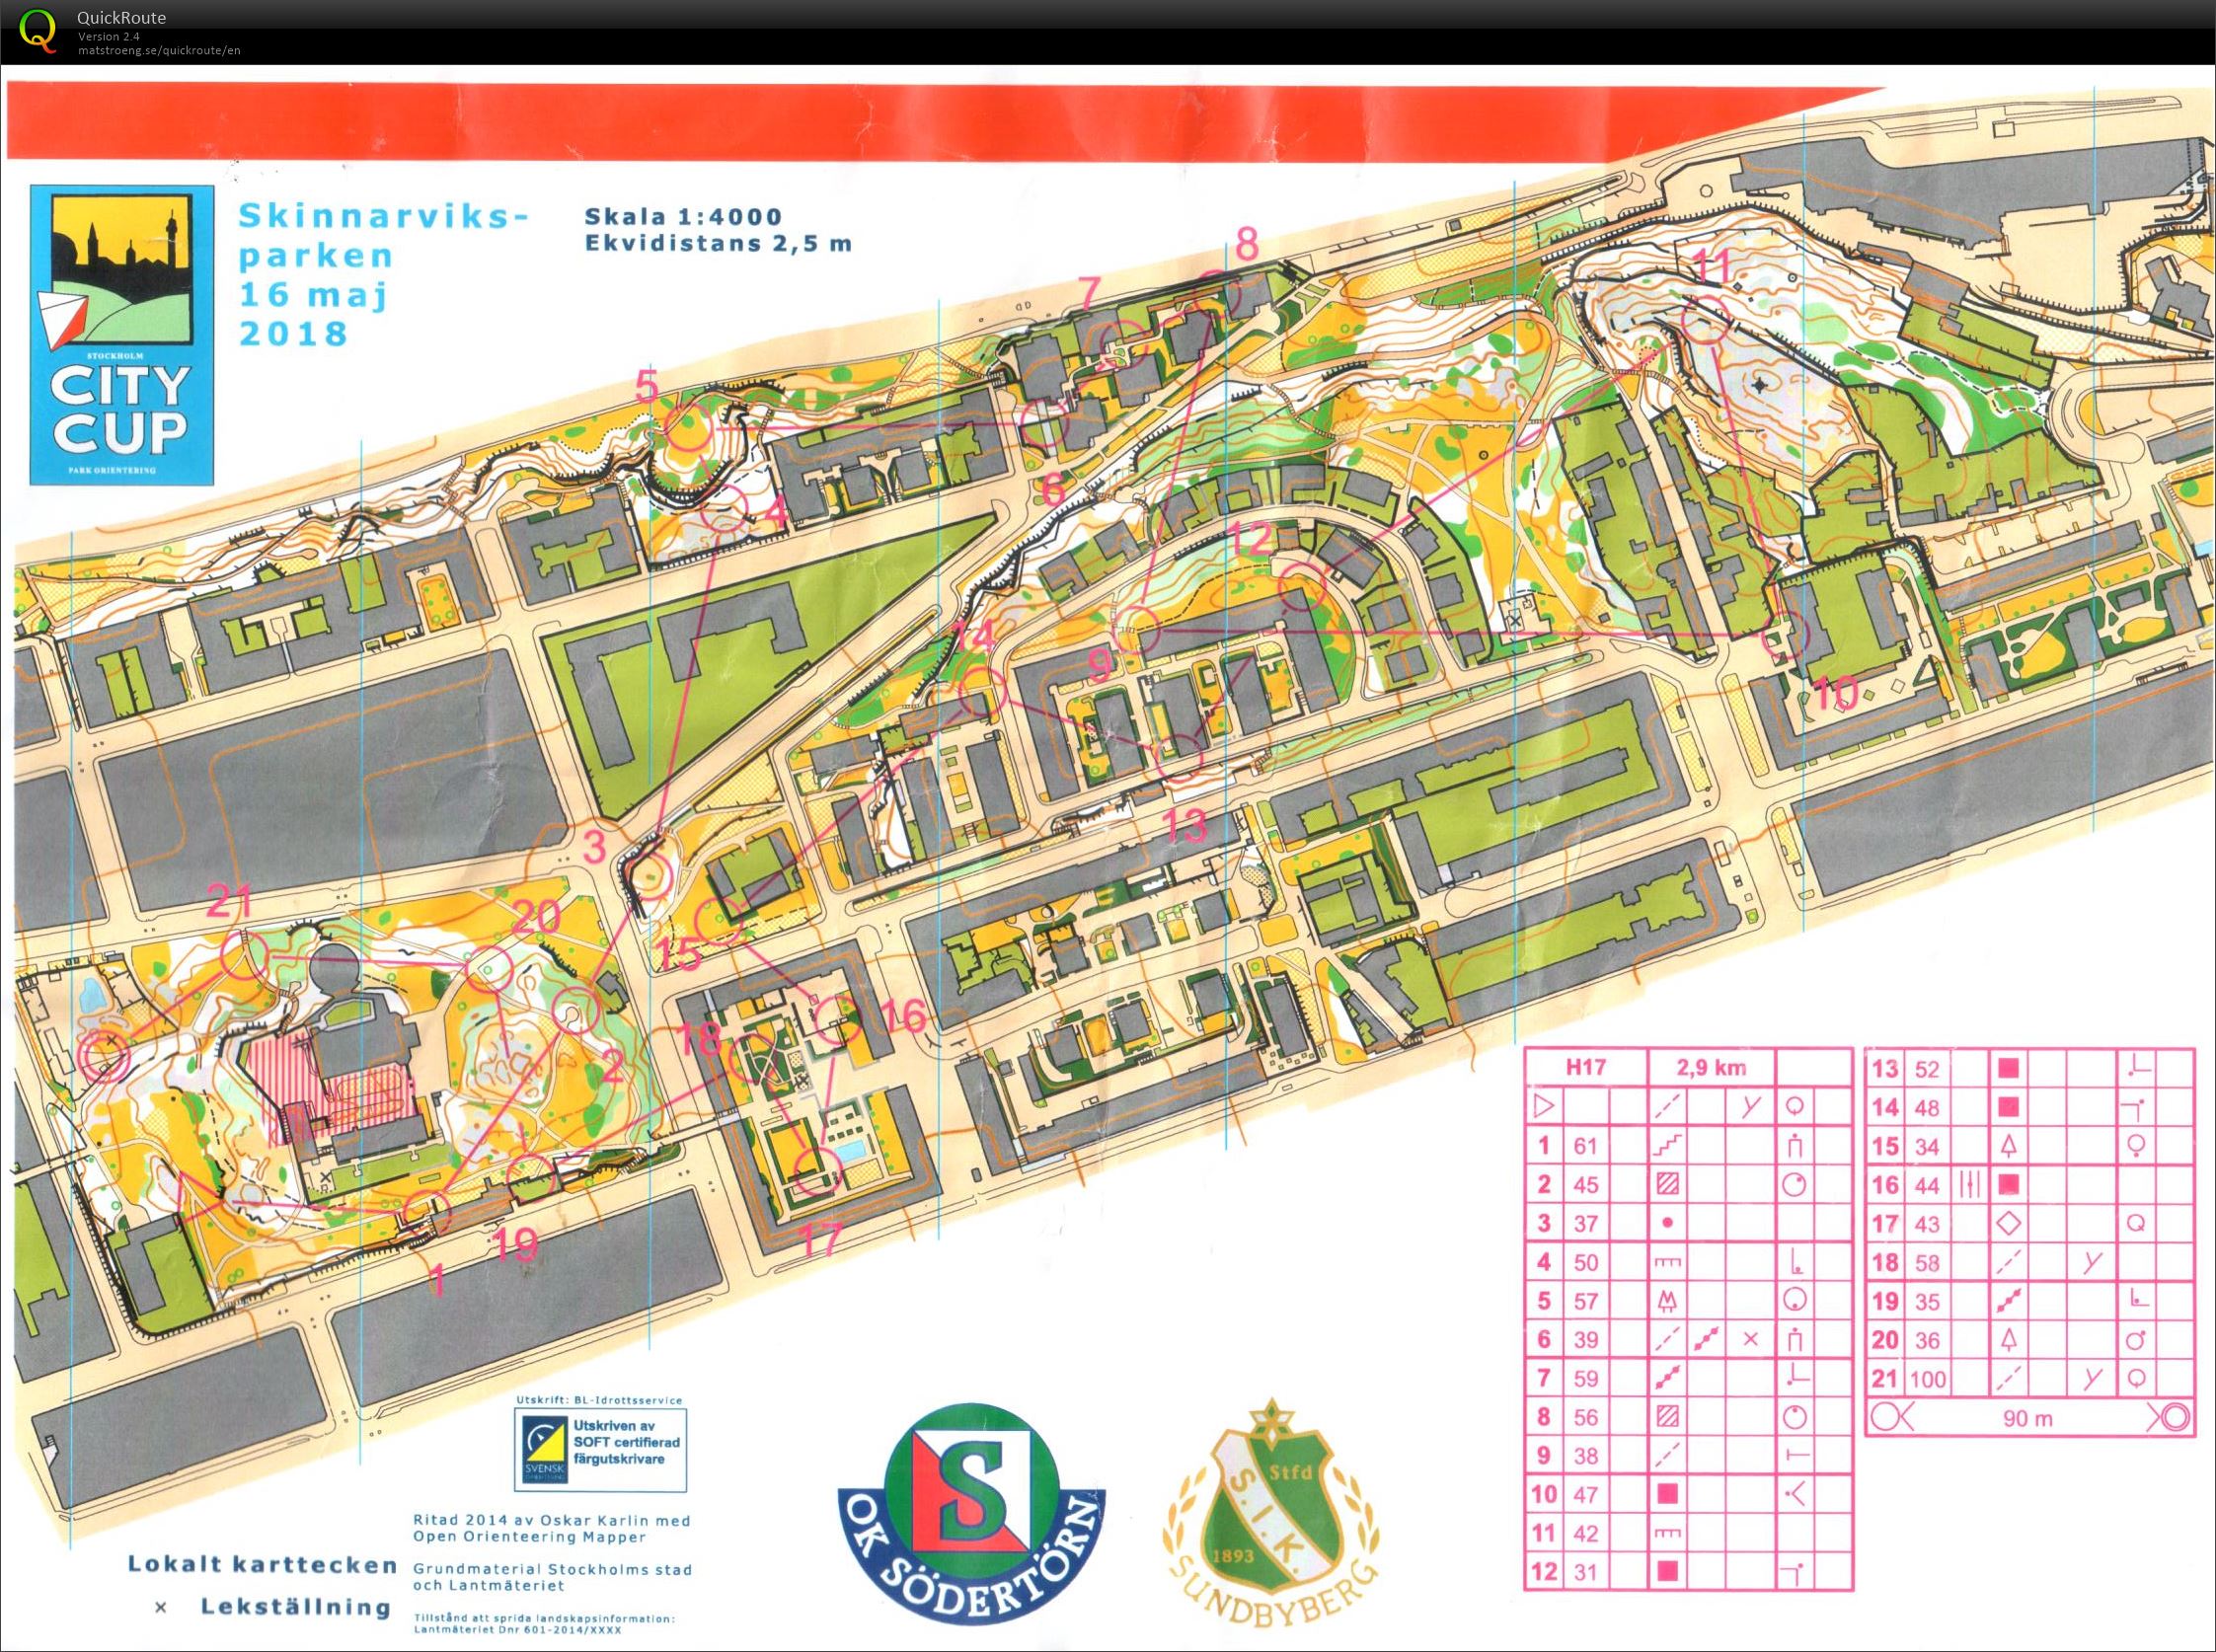Click control circle 1 on the map
The height and width of the screenshot is (1652, 2216).
click(428, 1213)
